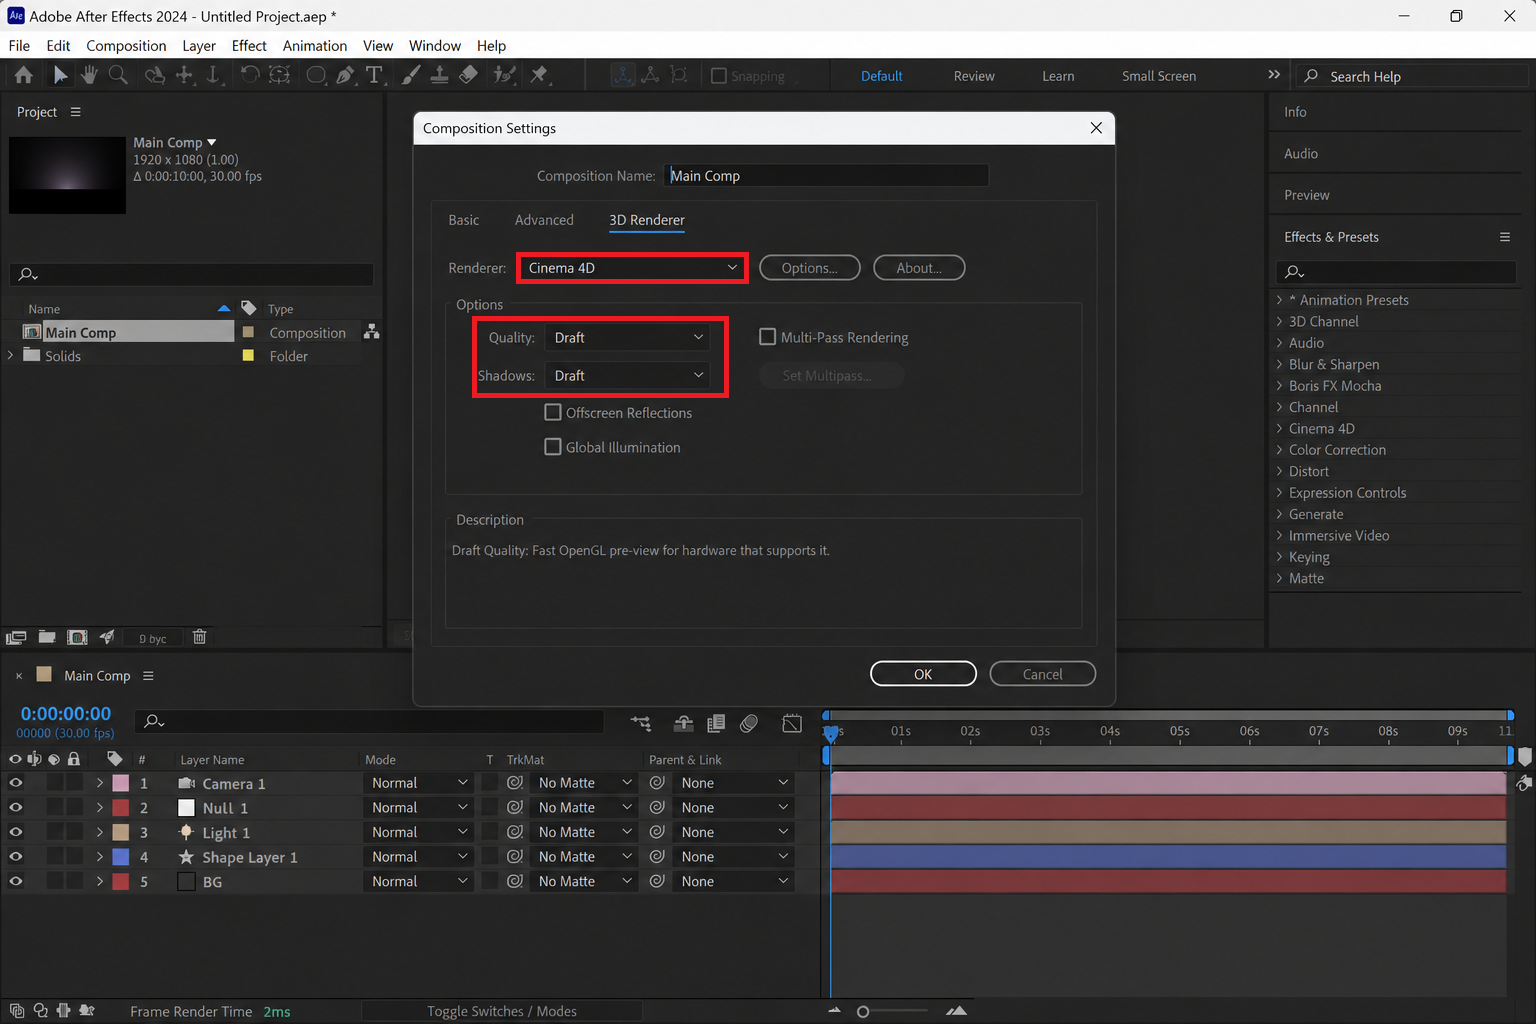Viewport: 1536px width, 1024px height.
Task: Enable the Multi-Pass Rendering checkbox
Action: [x=768, y=337]
